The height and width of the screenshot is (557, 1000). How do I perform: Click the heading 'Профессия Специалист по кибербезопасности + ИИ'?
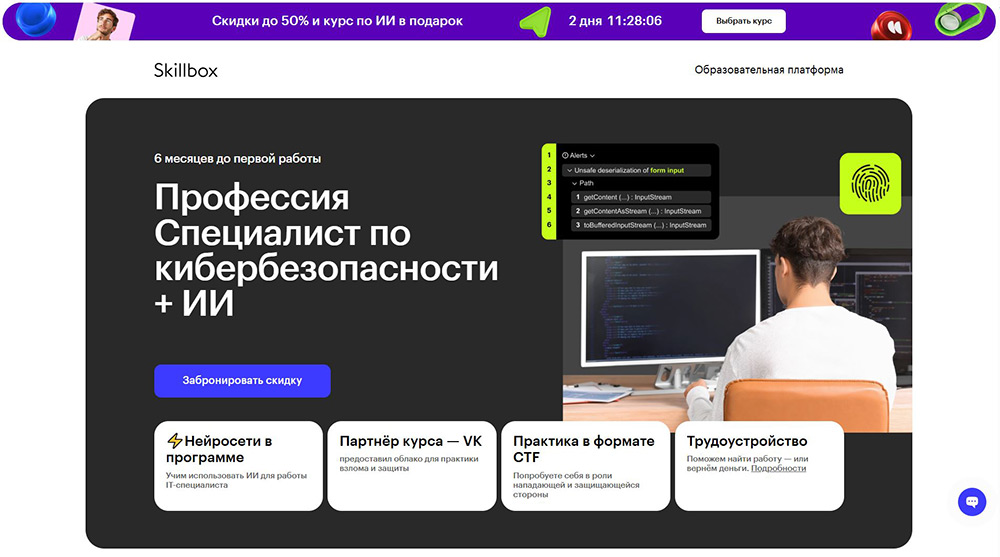(326, 250)
